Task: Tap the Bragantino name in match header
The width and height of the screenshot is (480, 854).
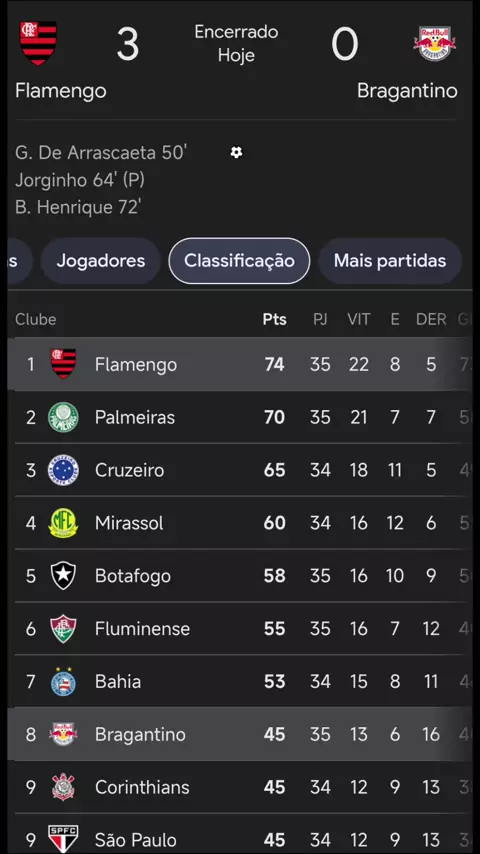Action: 407,91
